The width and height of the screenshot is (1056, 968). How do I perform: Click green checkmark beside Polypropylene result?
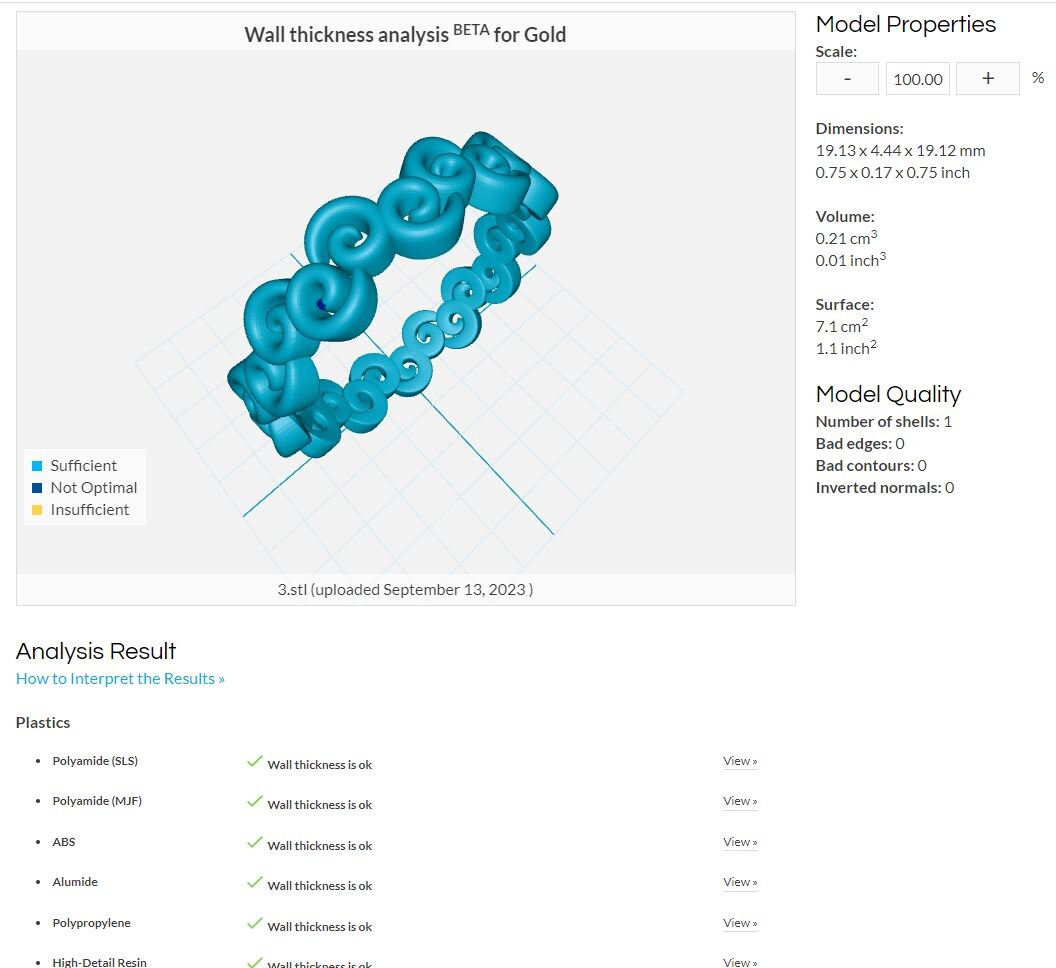click(x=255, y=923)
